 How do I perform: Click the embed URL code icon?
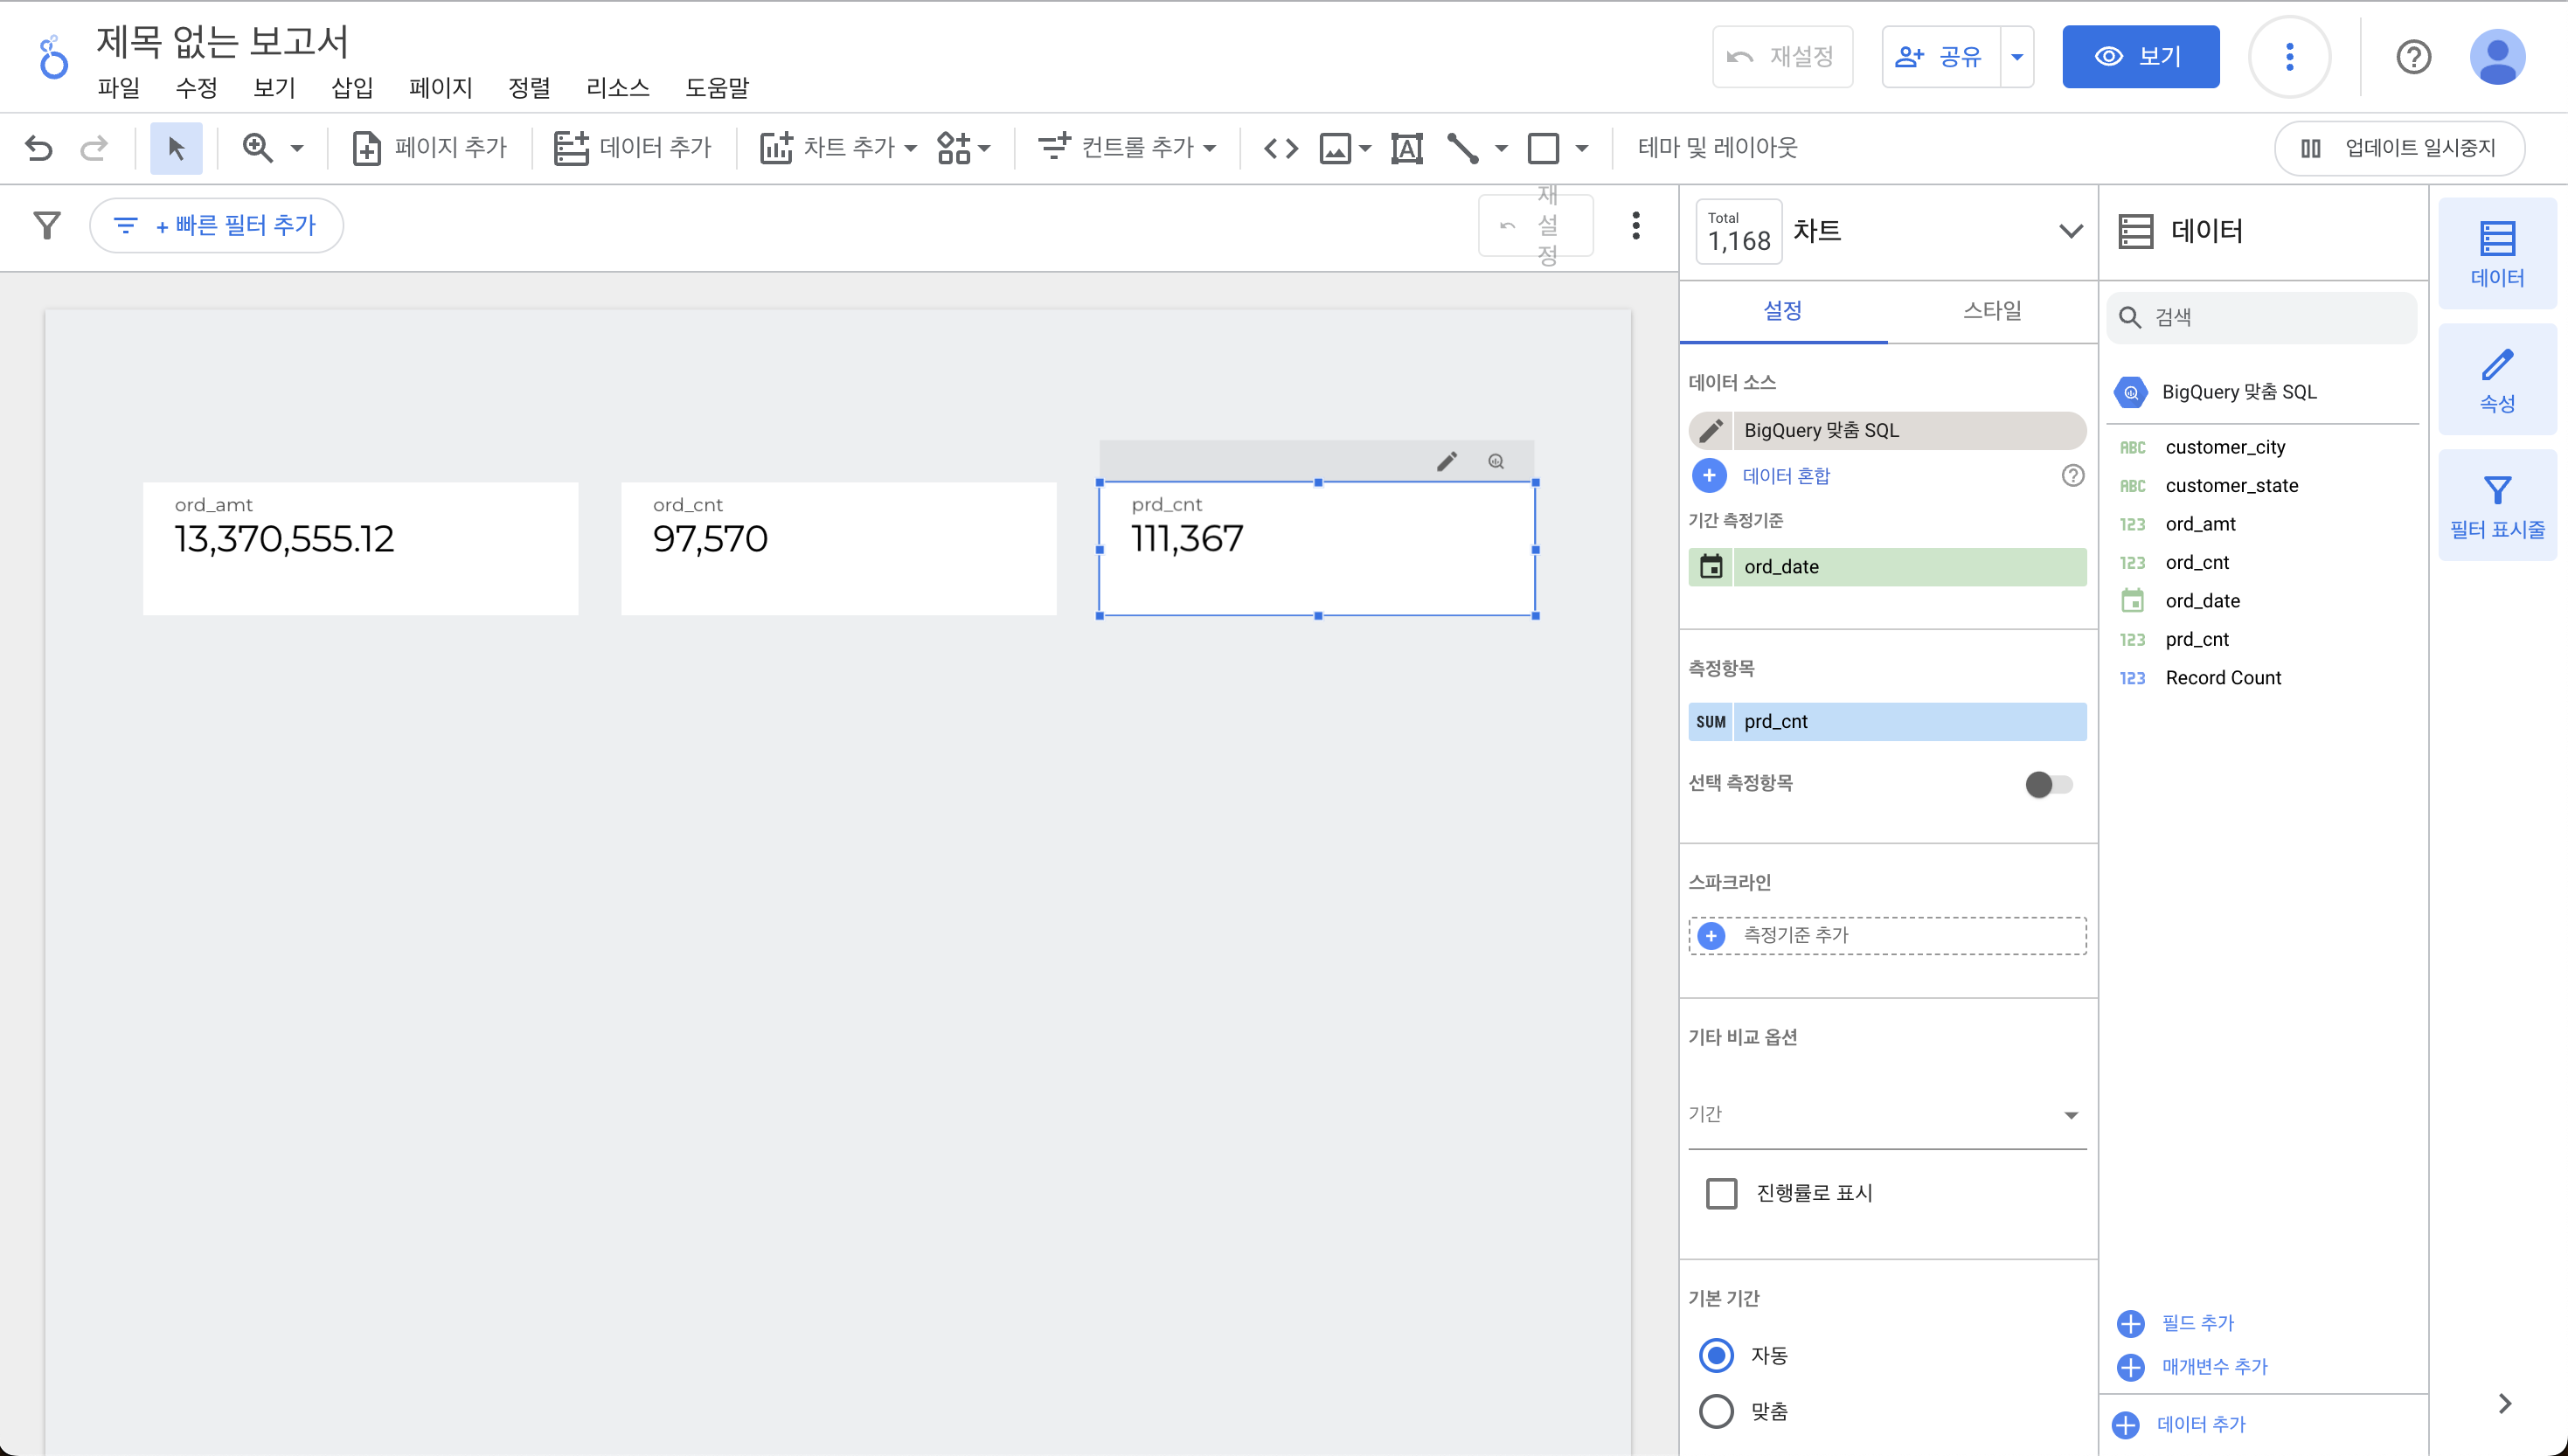click(1281, 148)
